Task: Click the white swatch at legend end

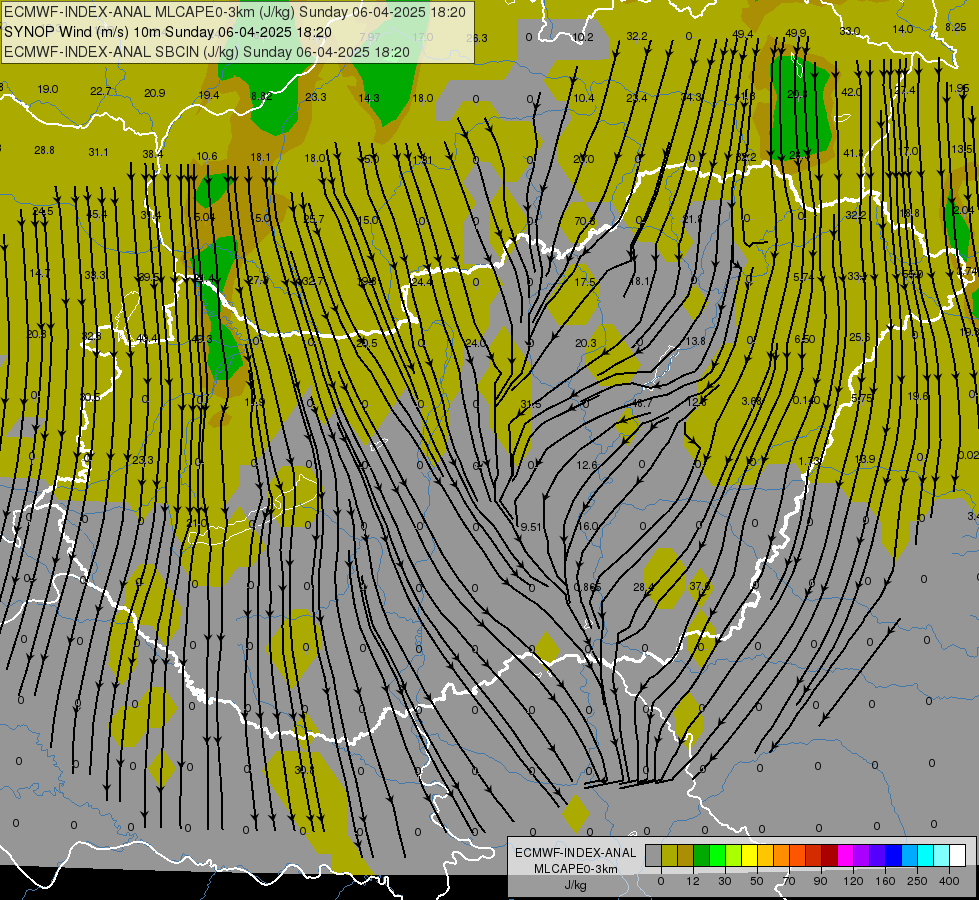Action: (958, 856)
